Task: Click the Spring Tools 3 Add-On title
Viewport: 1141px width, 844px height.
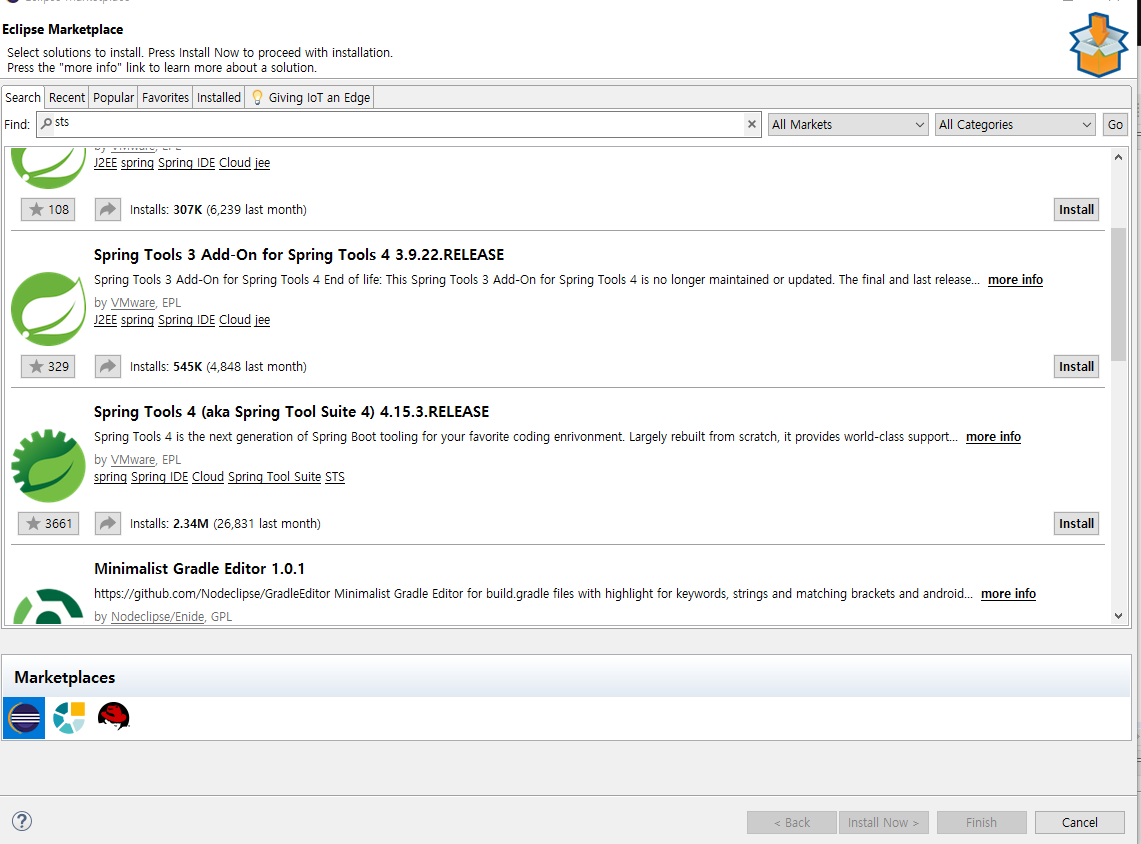Action: pyautogui.click(x=299, y=255)
